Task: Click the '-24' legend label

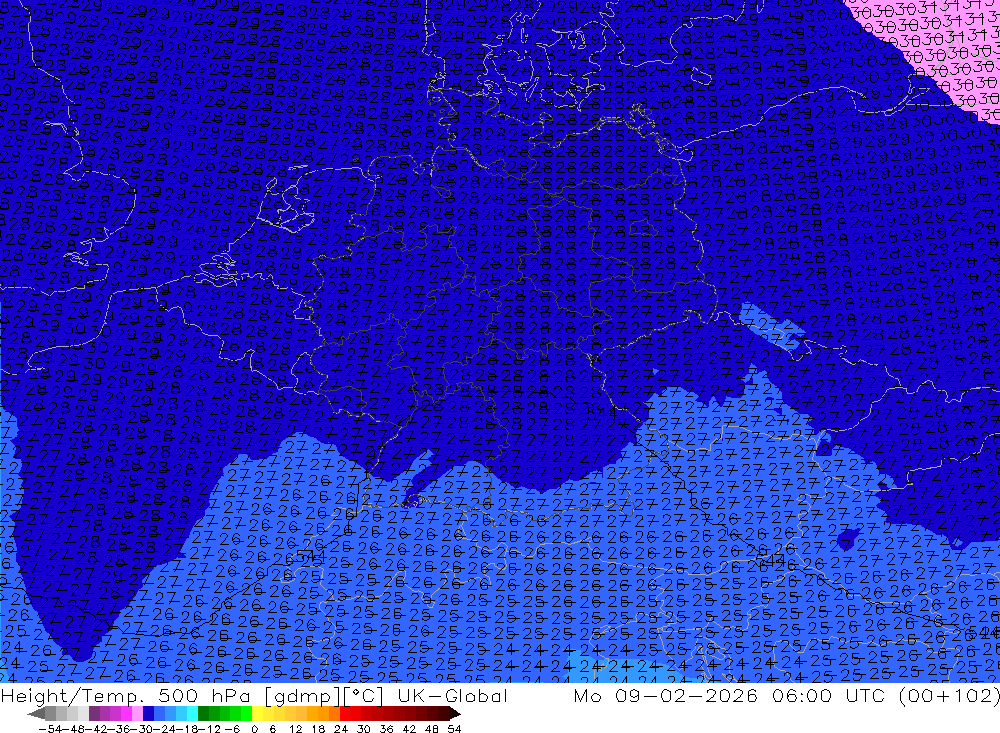Action: point(165,729)
